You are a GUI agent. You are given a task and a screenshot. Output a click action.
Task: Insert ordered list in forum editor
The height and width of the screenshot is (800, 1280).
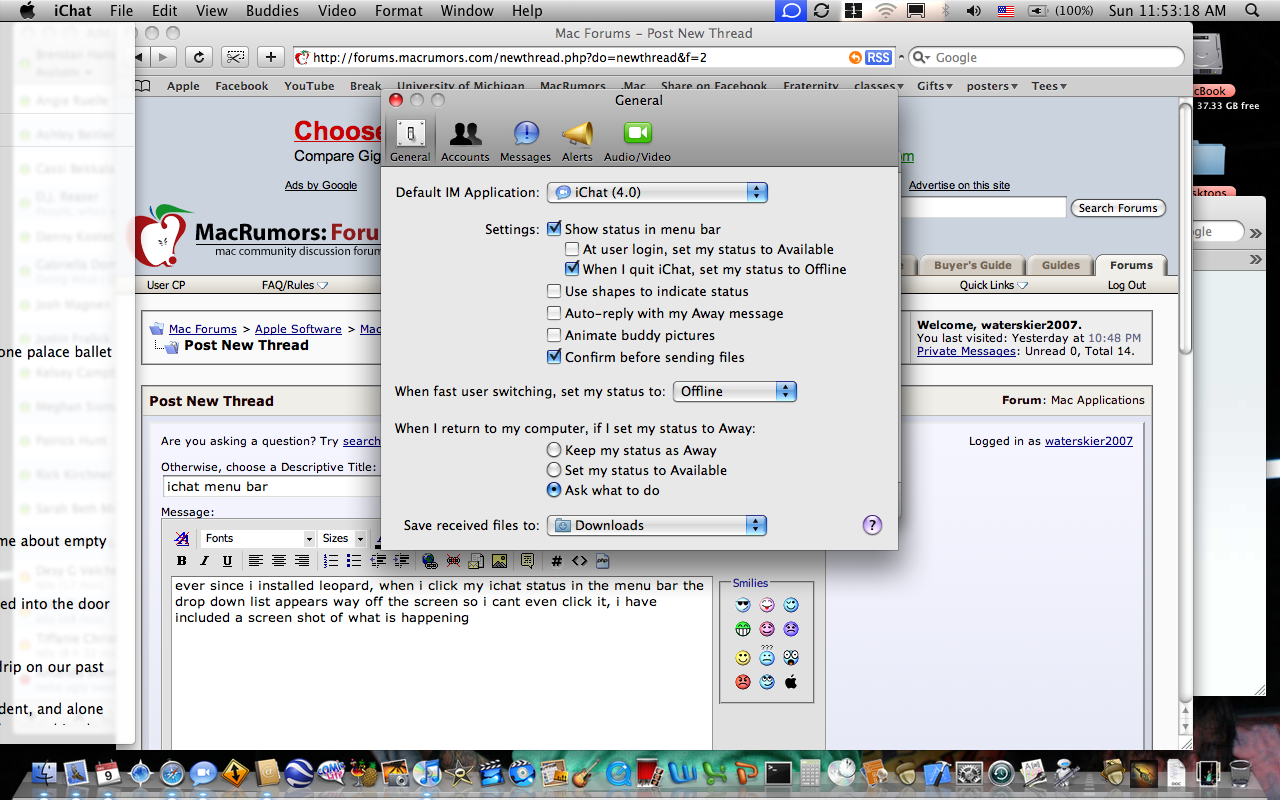coord(331,561)
